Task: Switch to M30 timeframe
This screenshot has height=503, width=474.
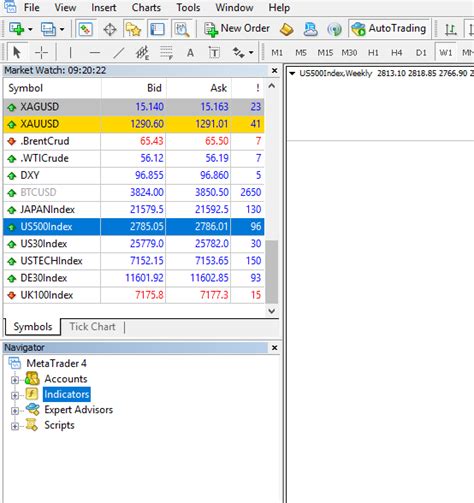Action: pos(349,53)
